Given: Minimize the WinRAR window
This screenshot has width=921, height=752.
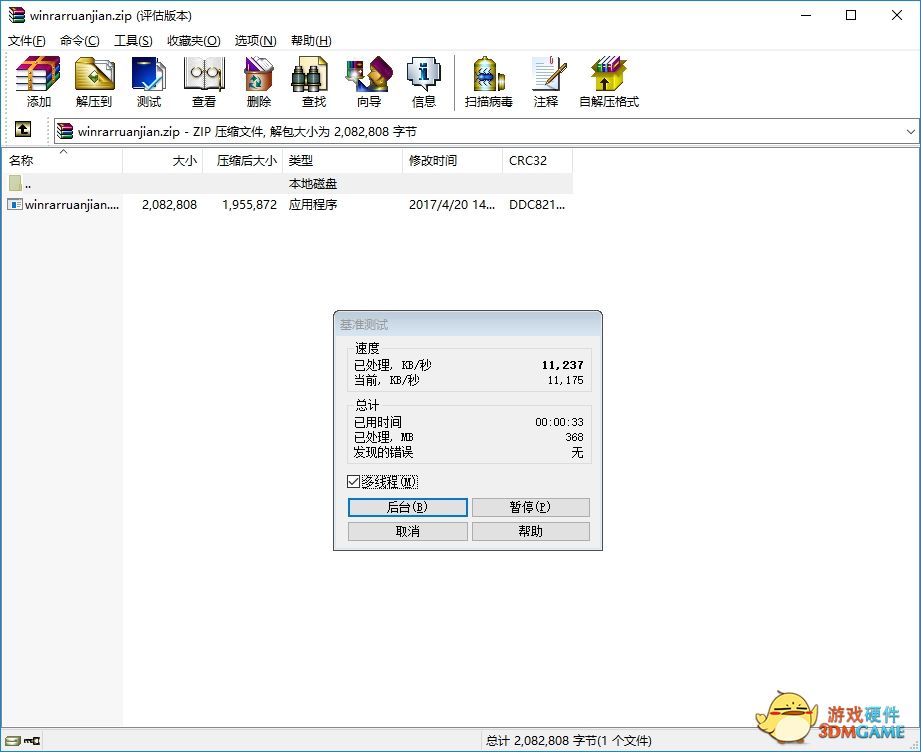Looking at the screenshot, I should coord(806,15).
